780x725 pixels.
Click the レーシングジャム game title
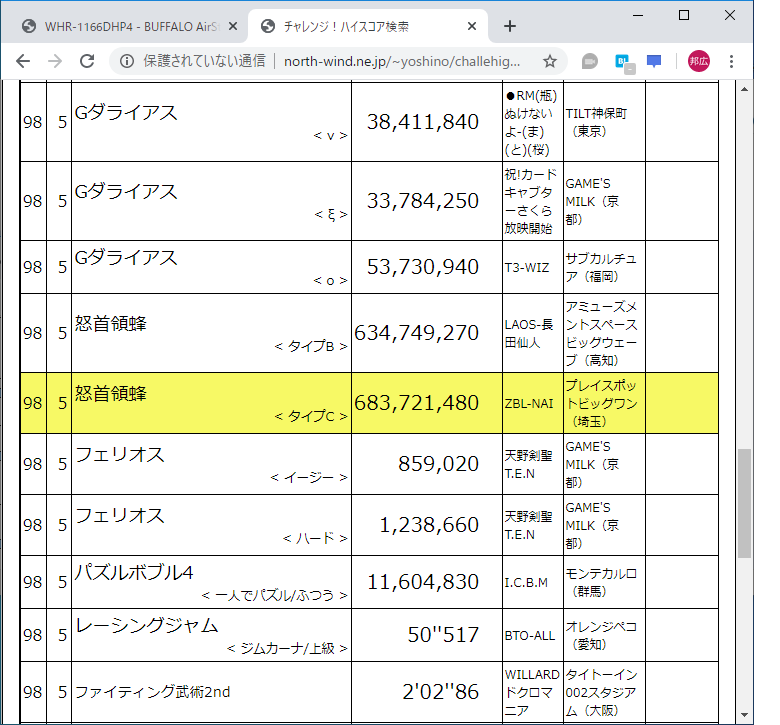point(146,625)
